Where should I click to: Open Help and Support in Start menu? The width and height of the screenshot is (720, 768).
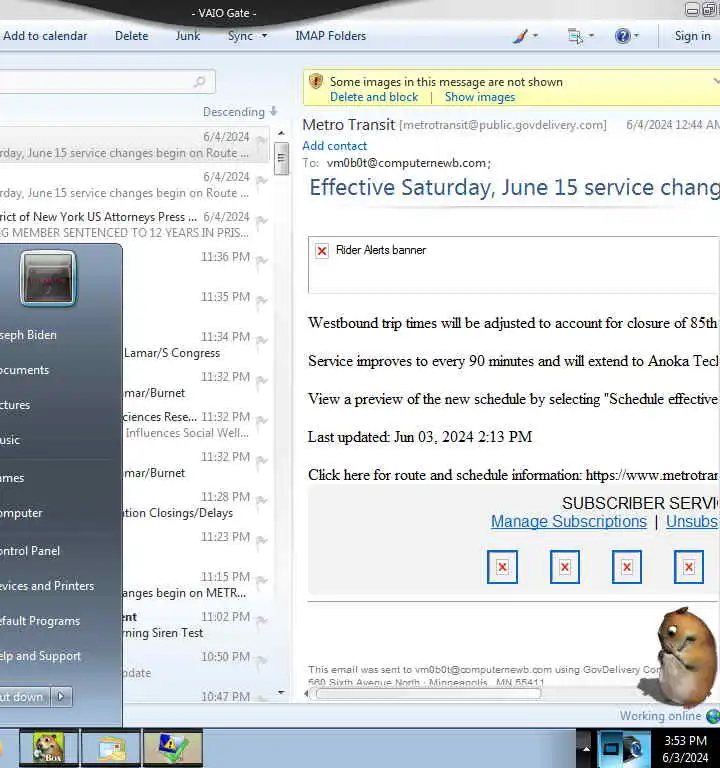[40, 656]
